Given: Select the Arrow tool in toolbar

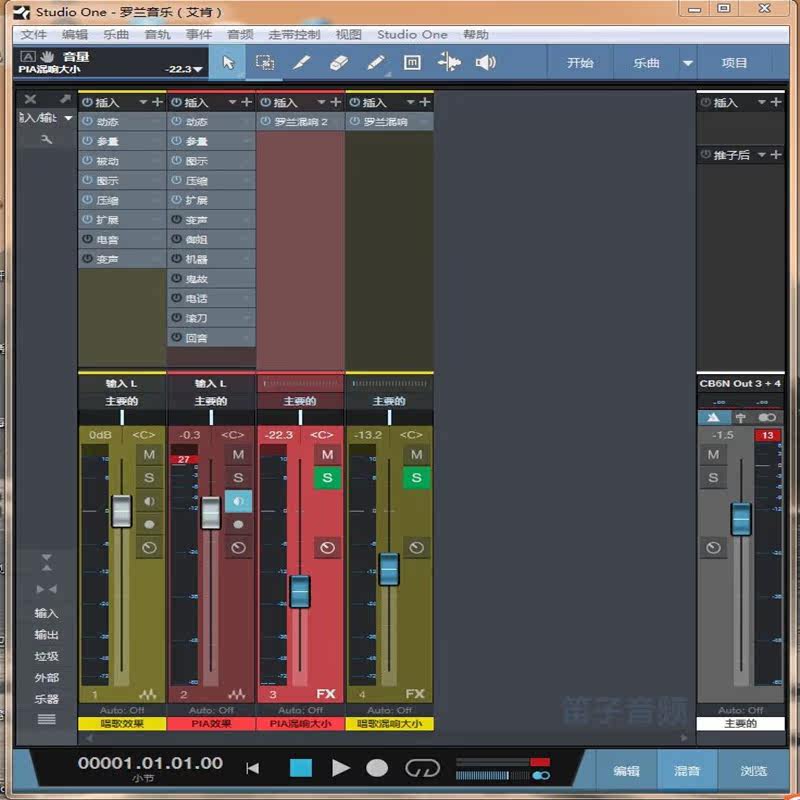Looking at the screenshot, I should 228,63.
